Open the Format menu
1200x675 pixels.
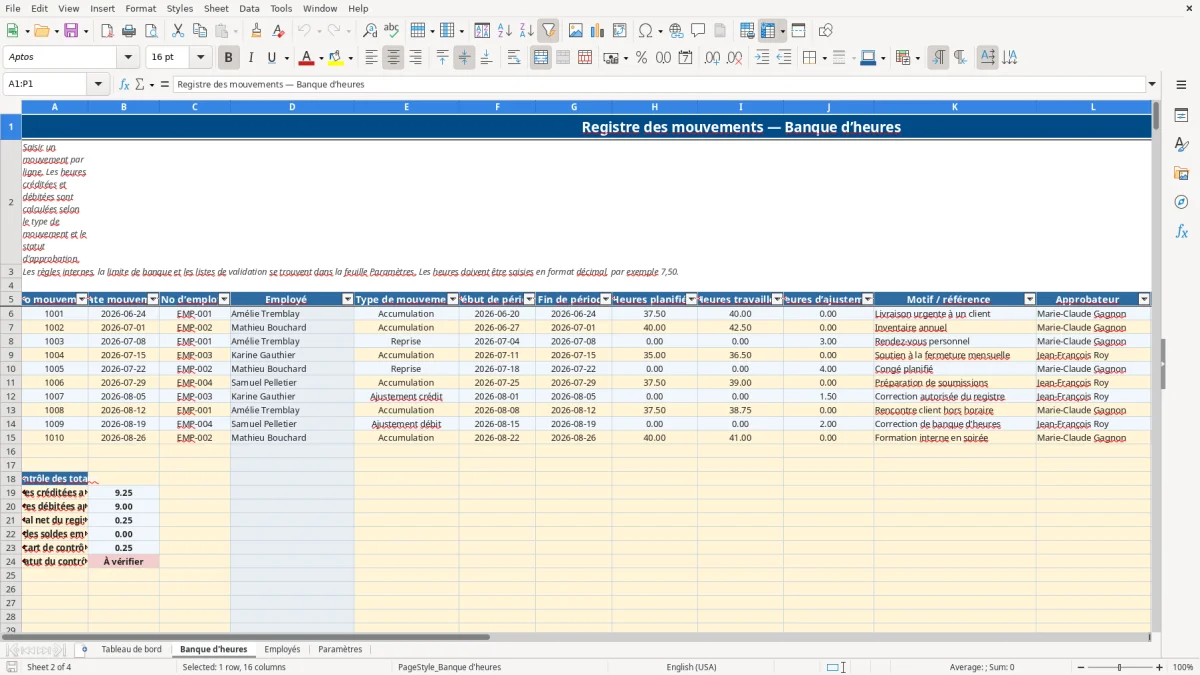[140, 8]
